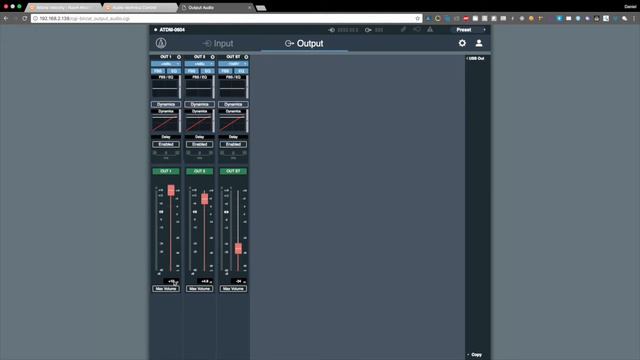Switch to the first browser tab
640x360 pixels.
(64, 7)
